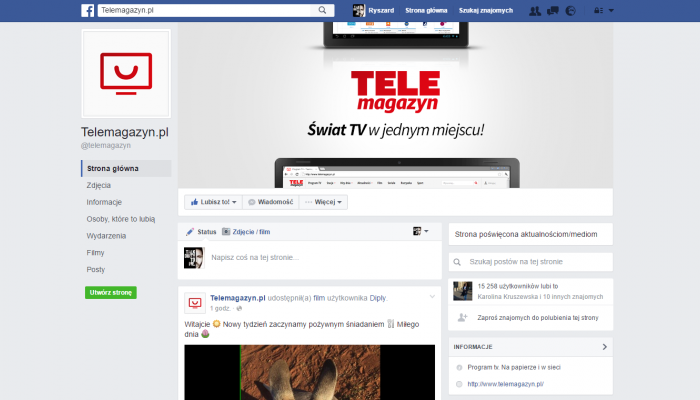The image size is (700, 400).
Task: Expand the Lubisz to! dropdown
Action: [x=212, y=201]
